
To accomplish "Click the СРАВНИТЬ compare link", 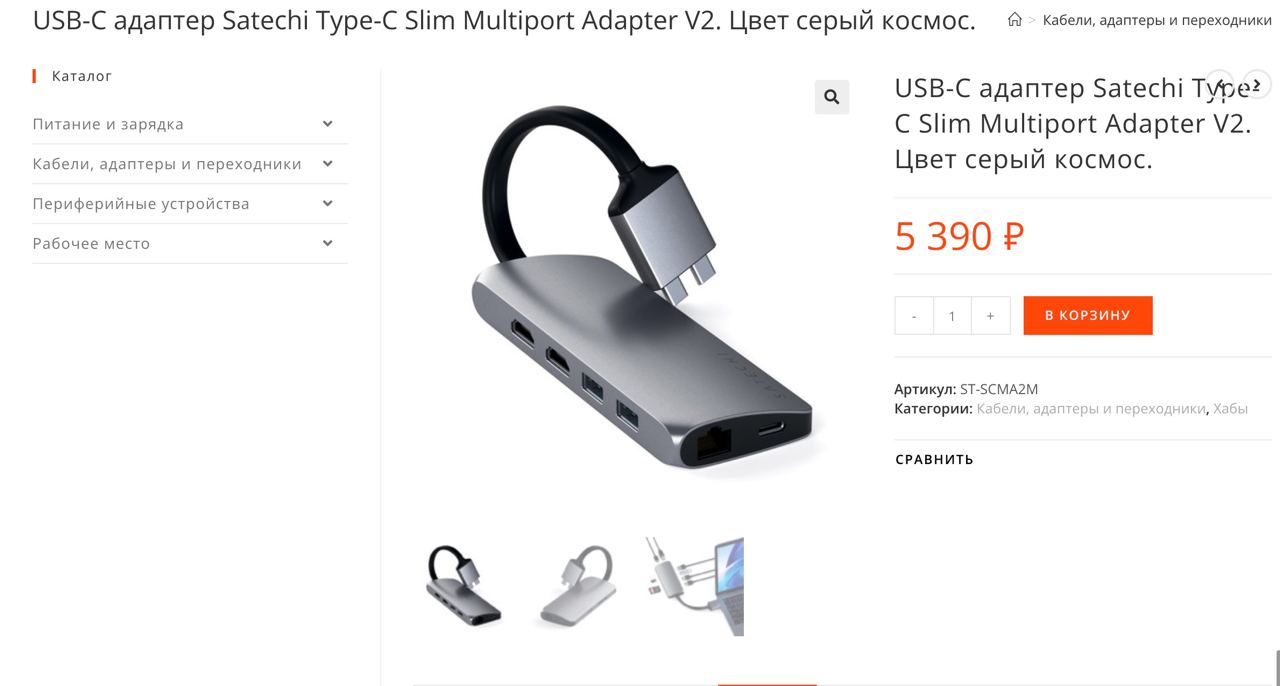I will (934, 460).
